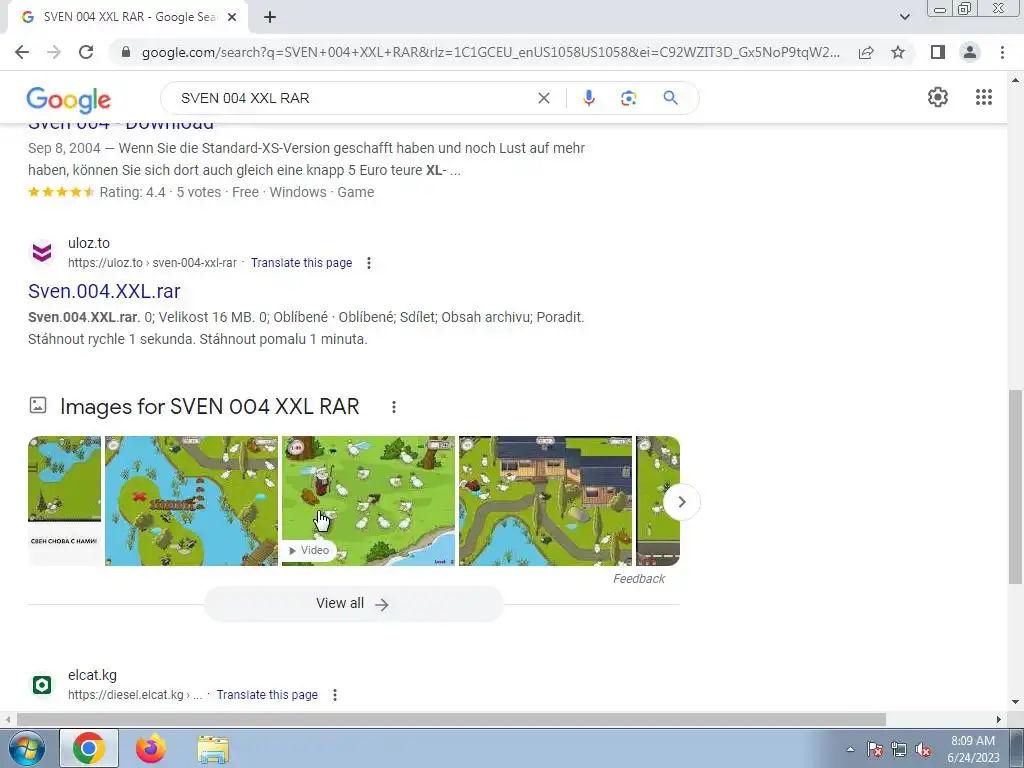Open the first image thumbnail with Russian caption
Image resolution: width=1024 pixels, height=768 pixels.
[65, 500]
